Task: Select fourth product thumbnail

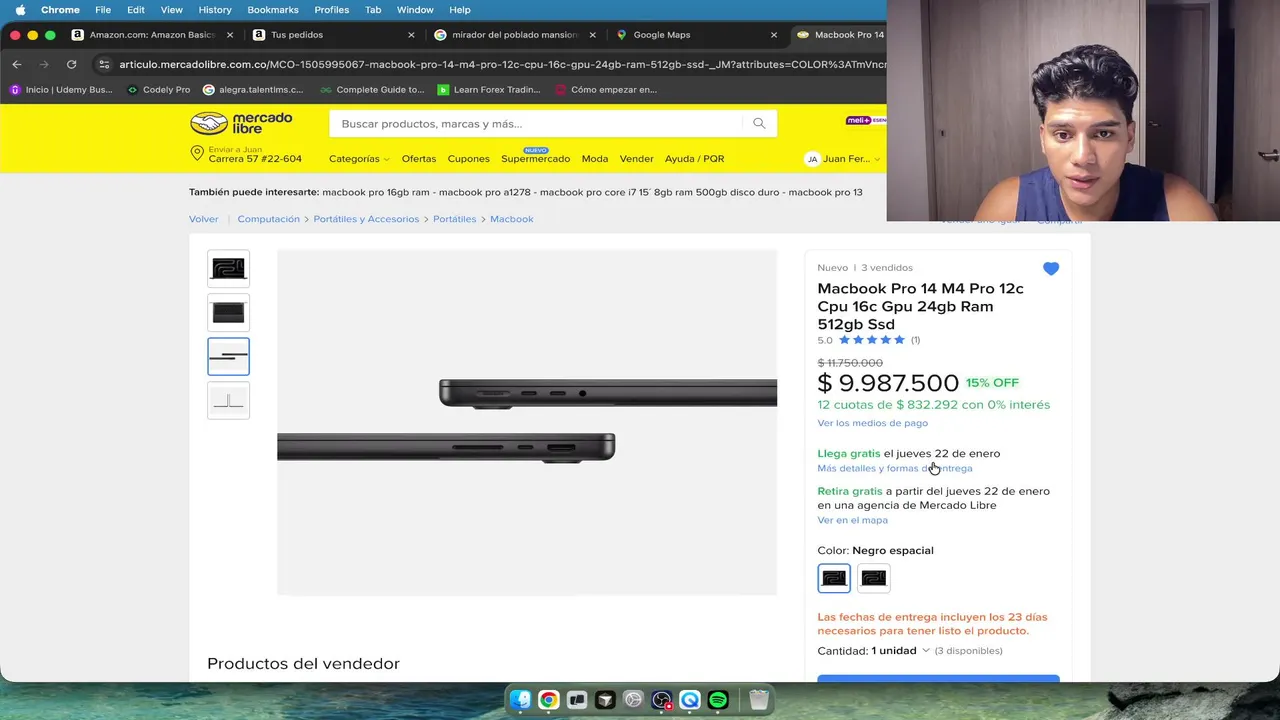Action: [x=229, y=400]
